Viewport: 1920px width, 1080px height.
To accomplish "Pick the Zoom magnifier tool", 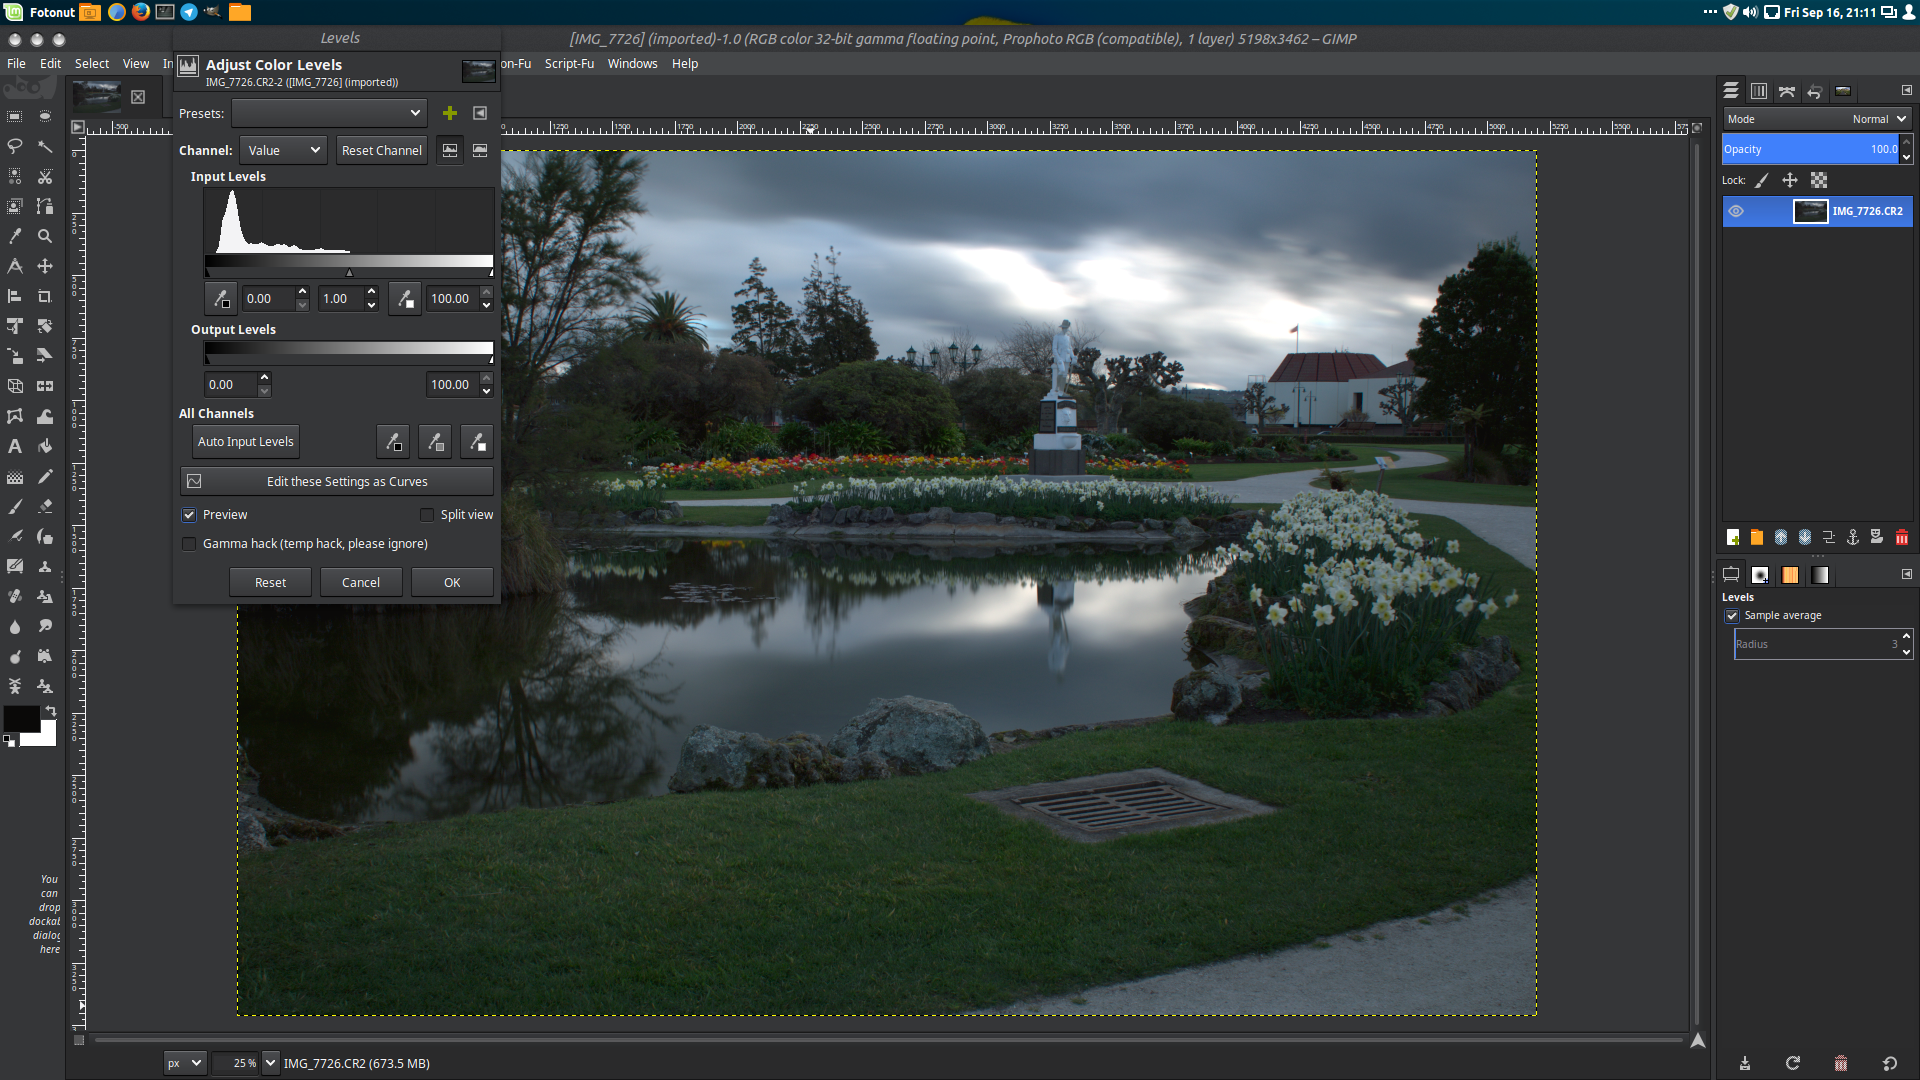I will tap(45, 236).
